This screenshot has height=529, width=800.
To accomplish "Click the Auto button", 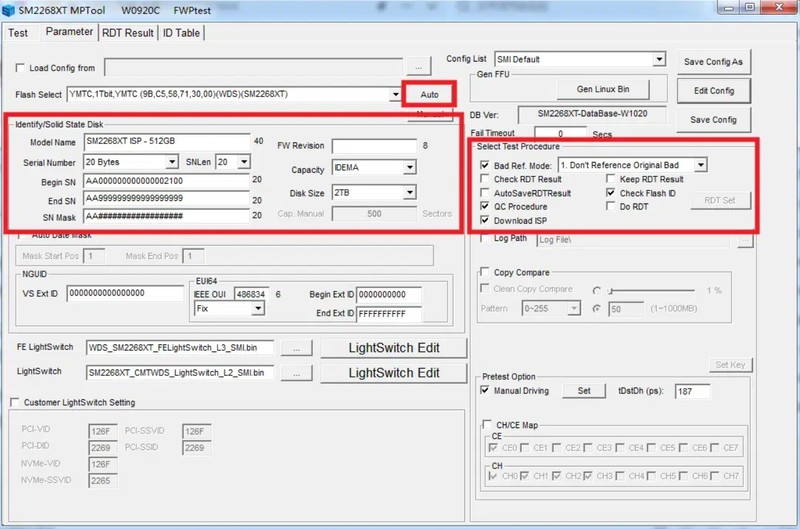I will point(428,95).
